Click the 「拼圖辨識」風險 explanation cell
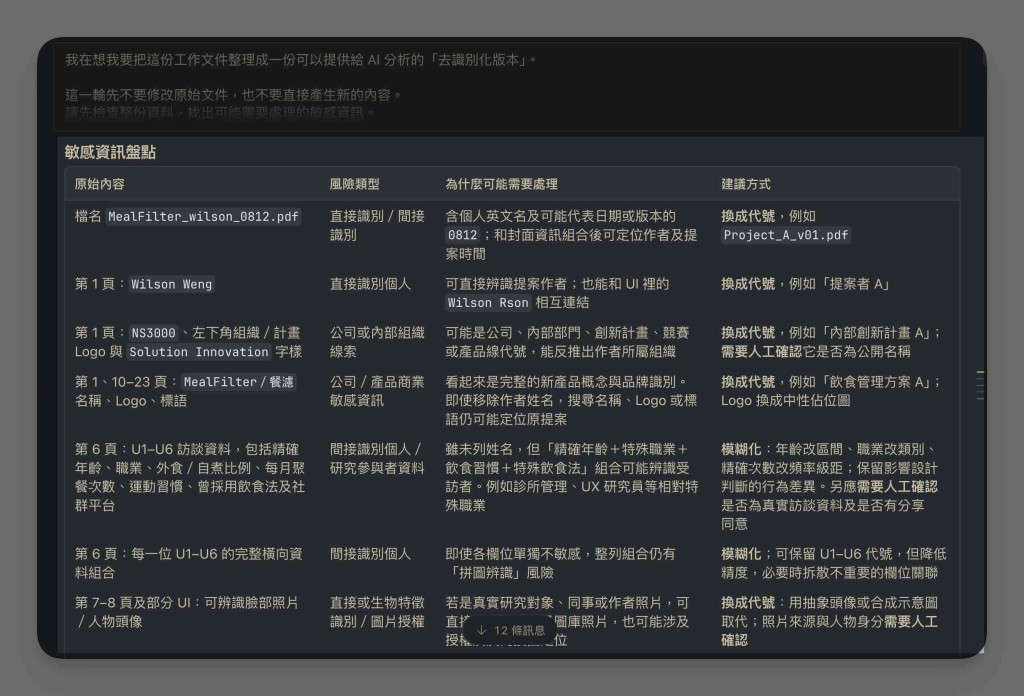 (560, 563)
